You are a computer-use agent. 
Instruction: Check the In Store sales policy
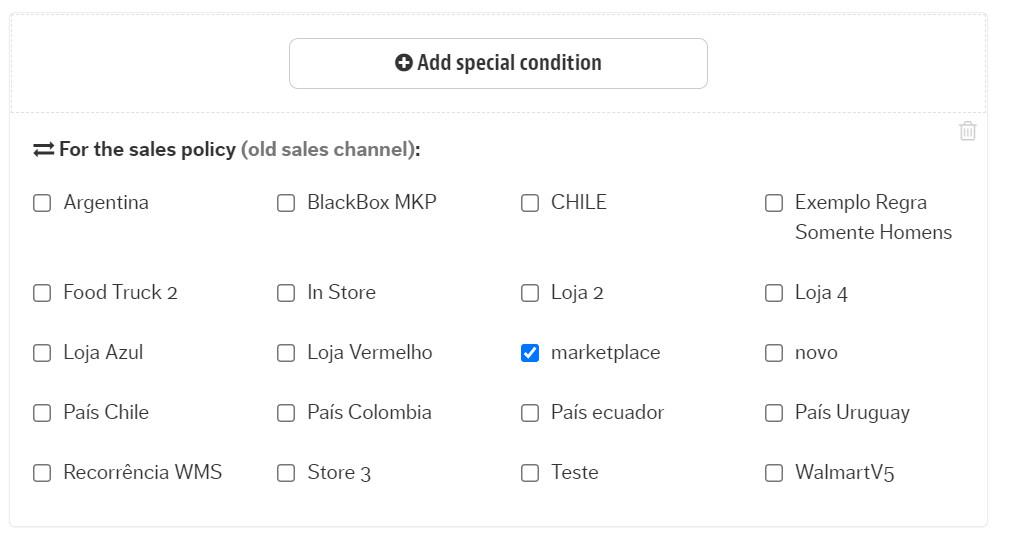pos(286,293)
